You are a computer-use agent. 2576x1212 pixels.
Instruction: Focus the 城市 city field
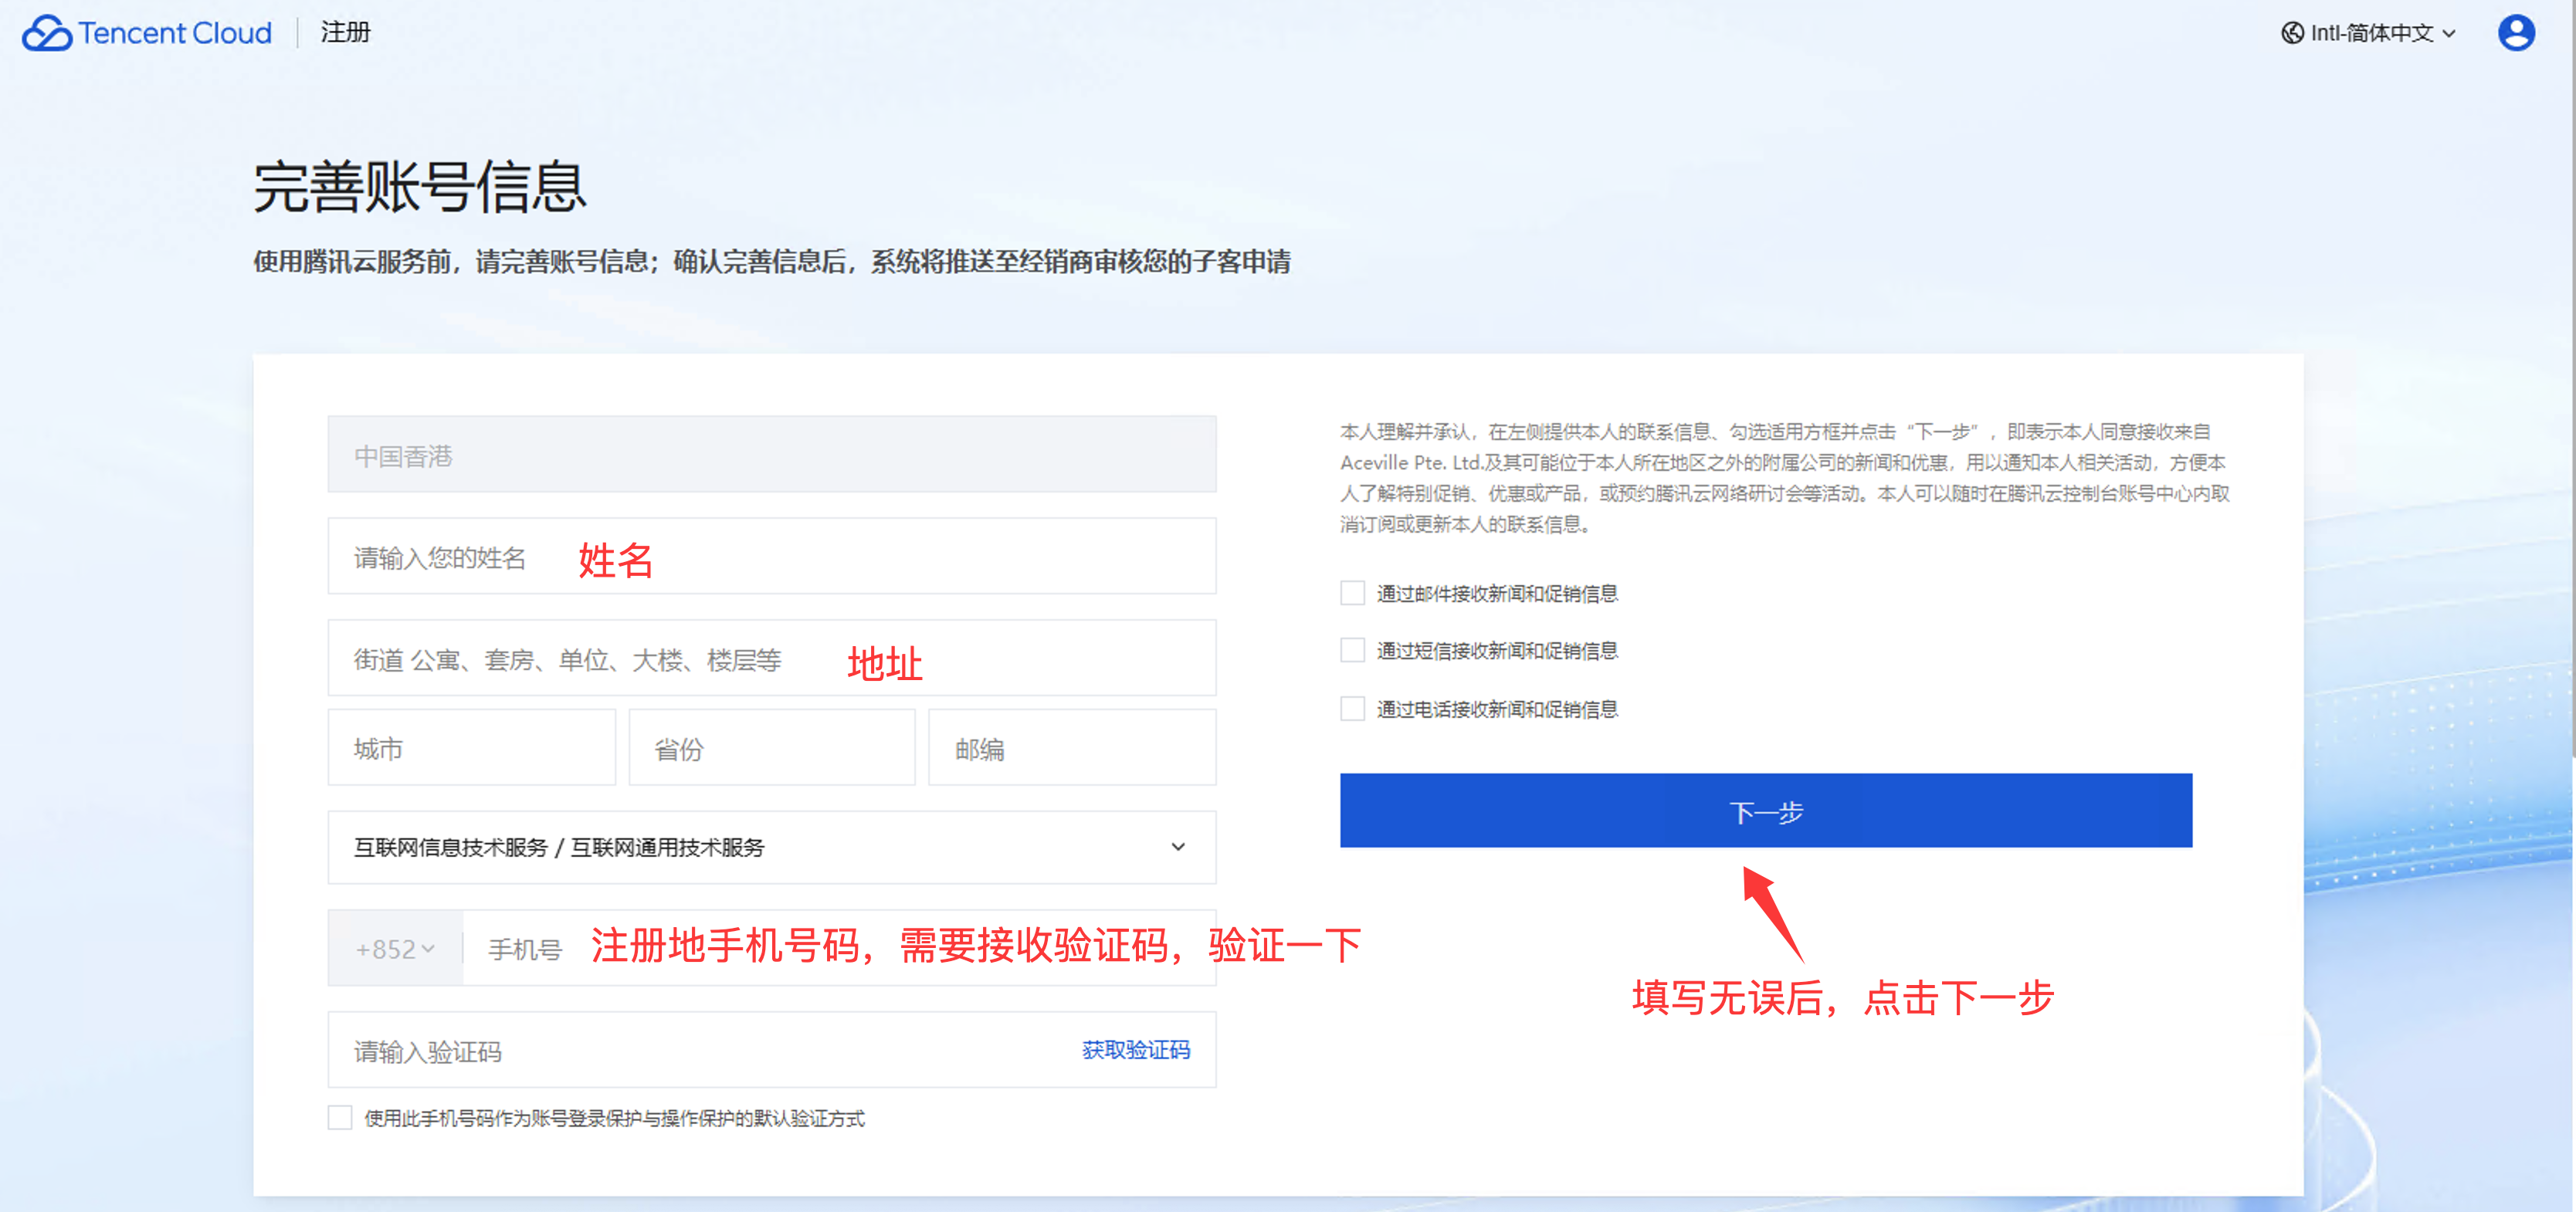click(x=471, y=748)
